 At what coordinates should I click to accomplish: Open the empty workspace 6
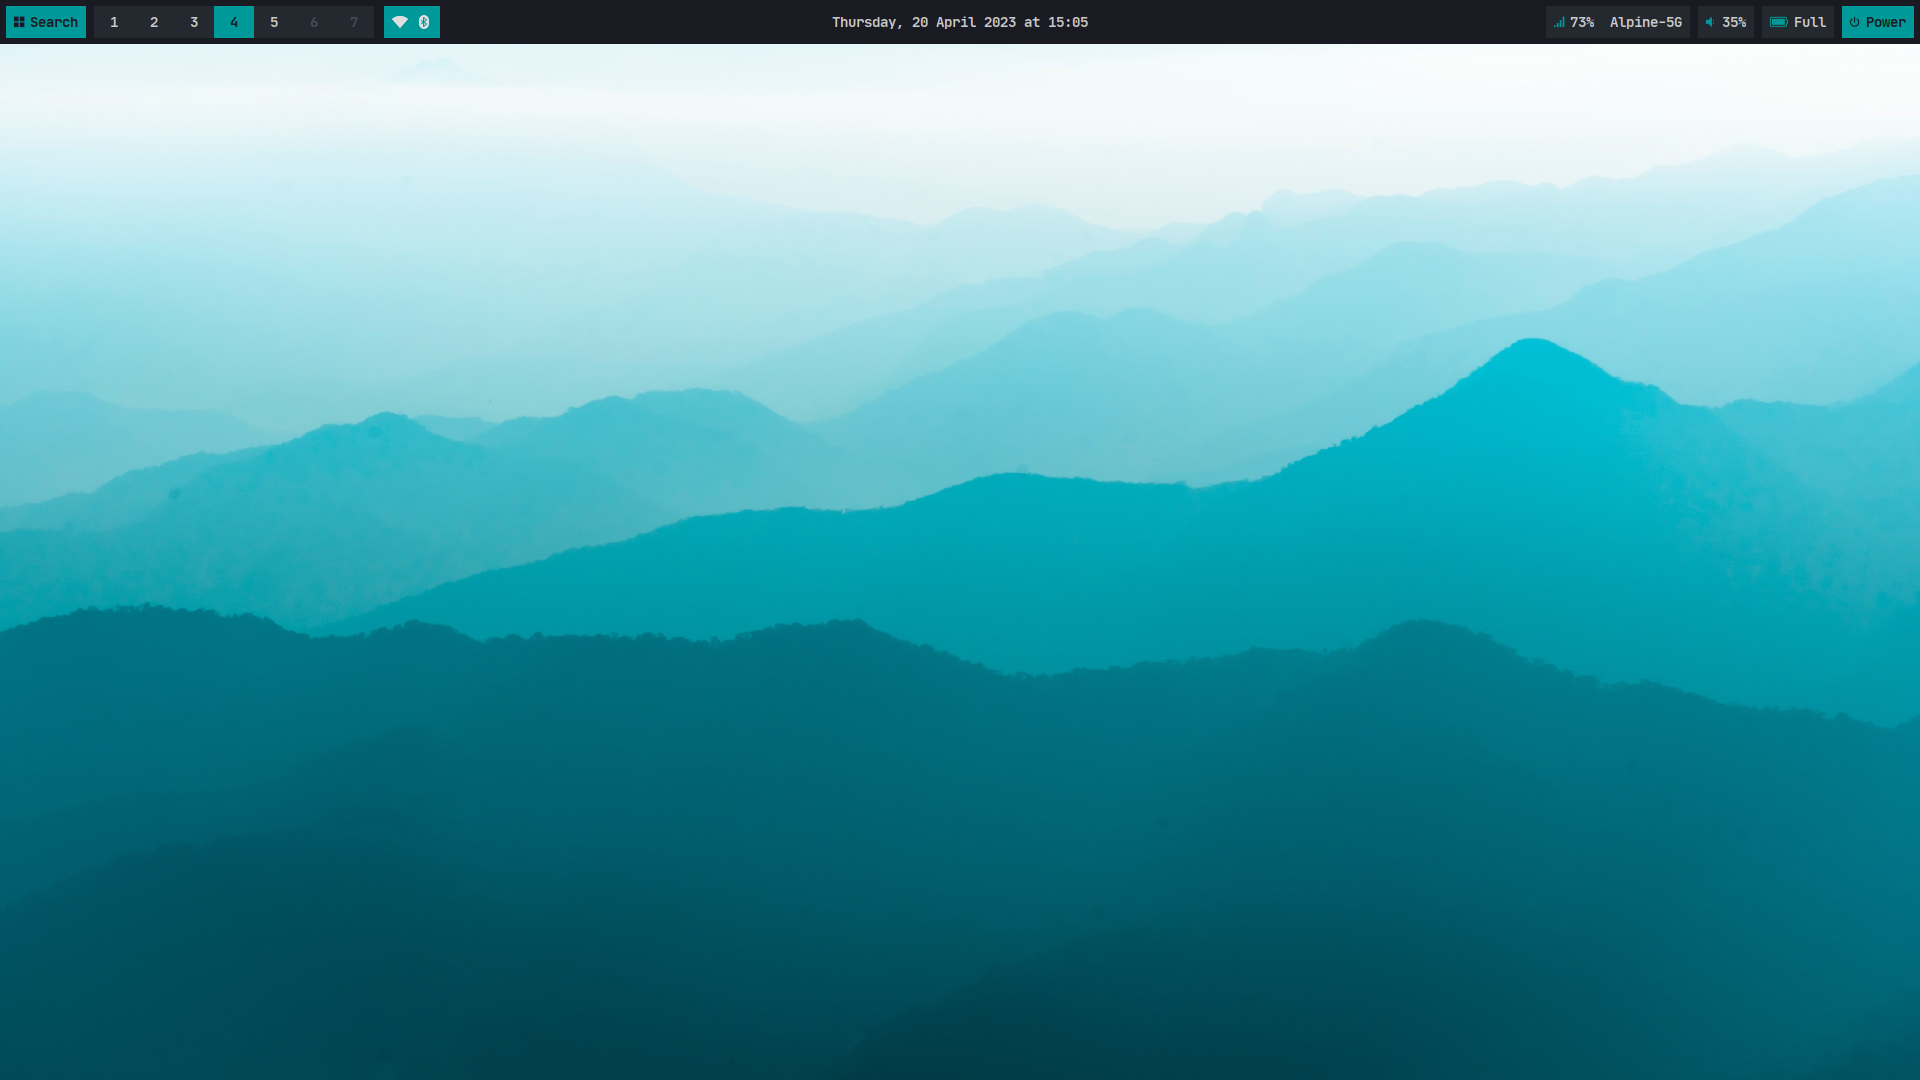click(x=314, y=22)
